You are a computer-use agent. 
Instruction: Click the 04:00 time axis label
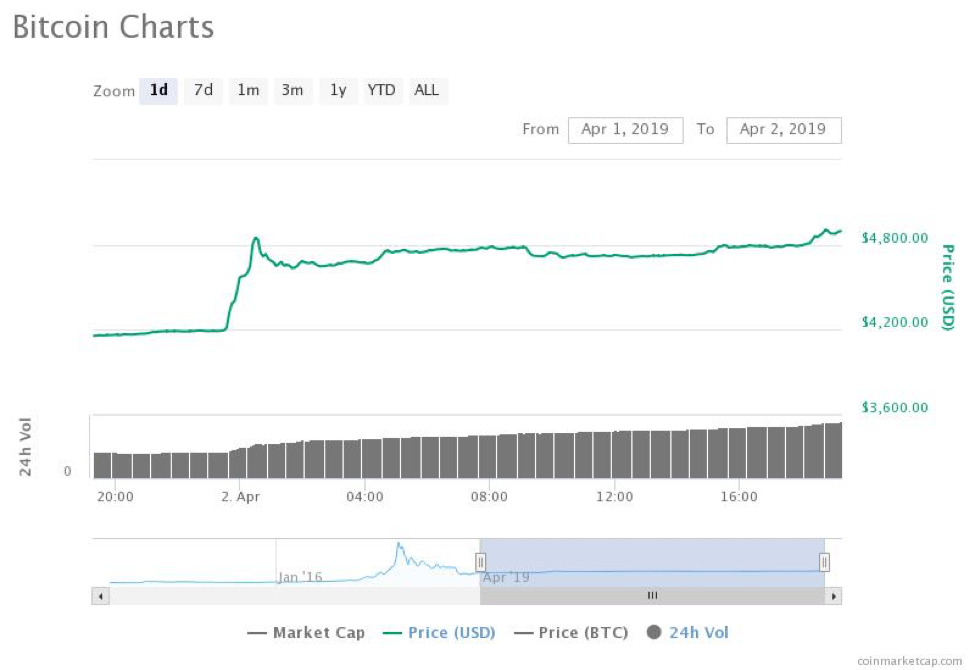(x=365, y=497)
